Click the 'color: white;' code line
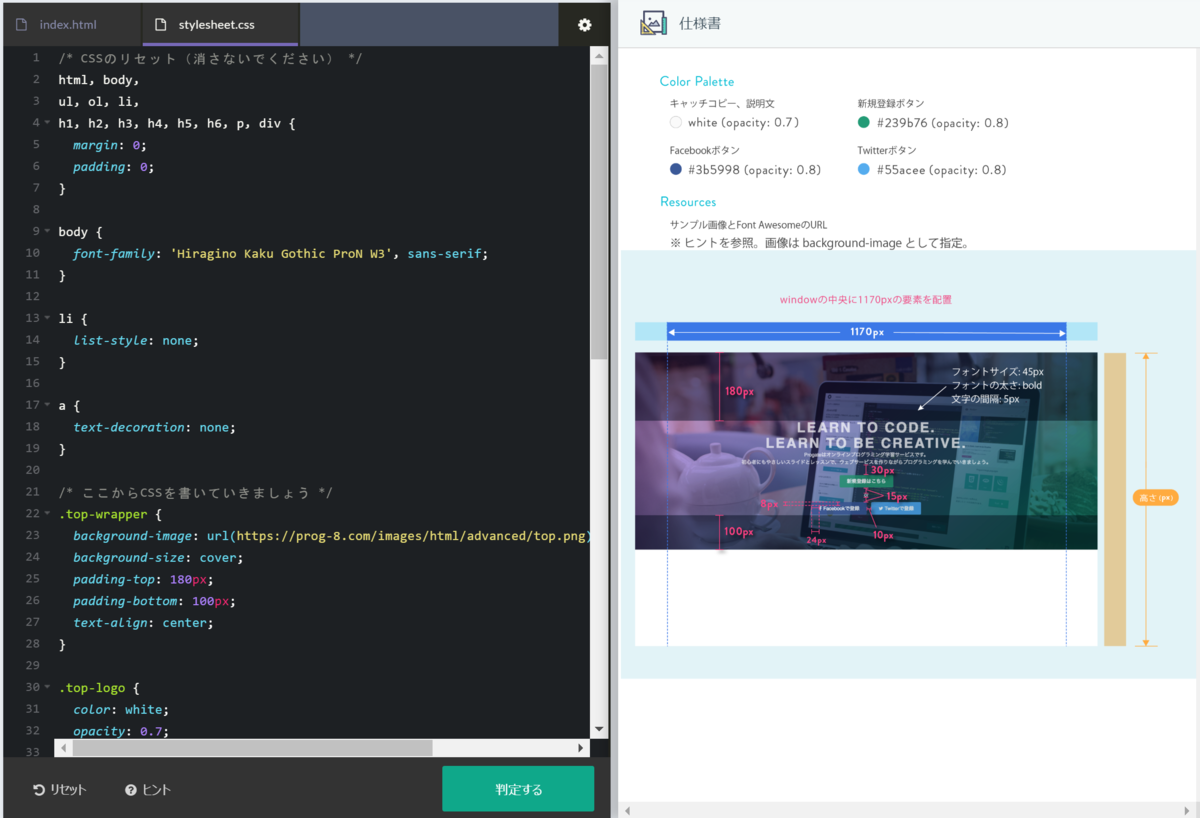This screenshot has height=818, width=1200. (x=121, y=710)
